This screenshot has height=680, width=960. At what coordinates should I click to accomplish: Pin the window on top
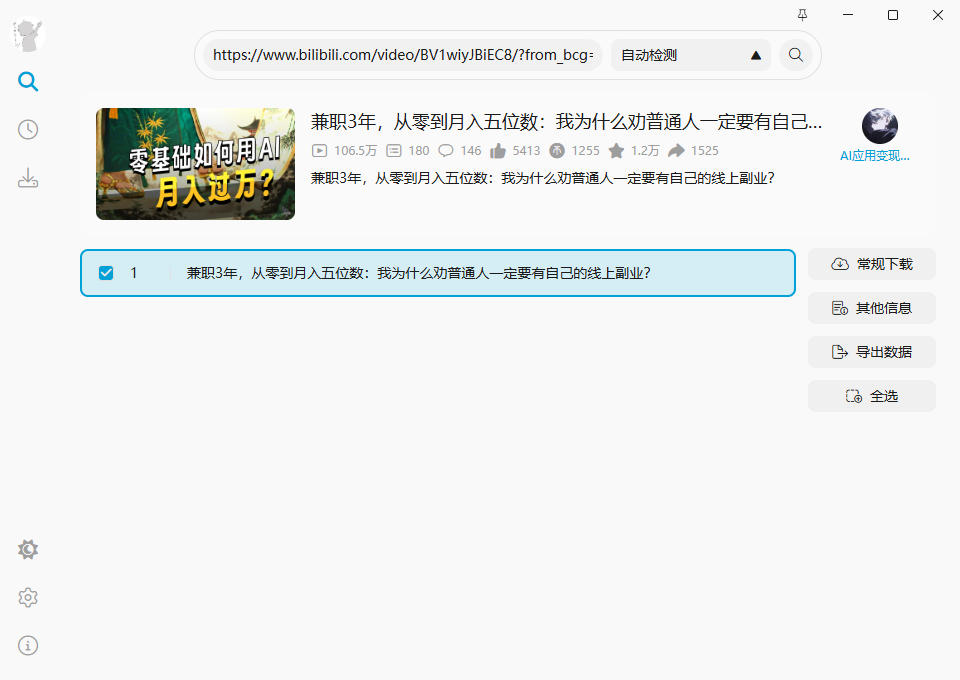point(802,15)
